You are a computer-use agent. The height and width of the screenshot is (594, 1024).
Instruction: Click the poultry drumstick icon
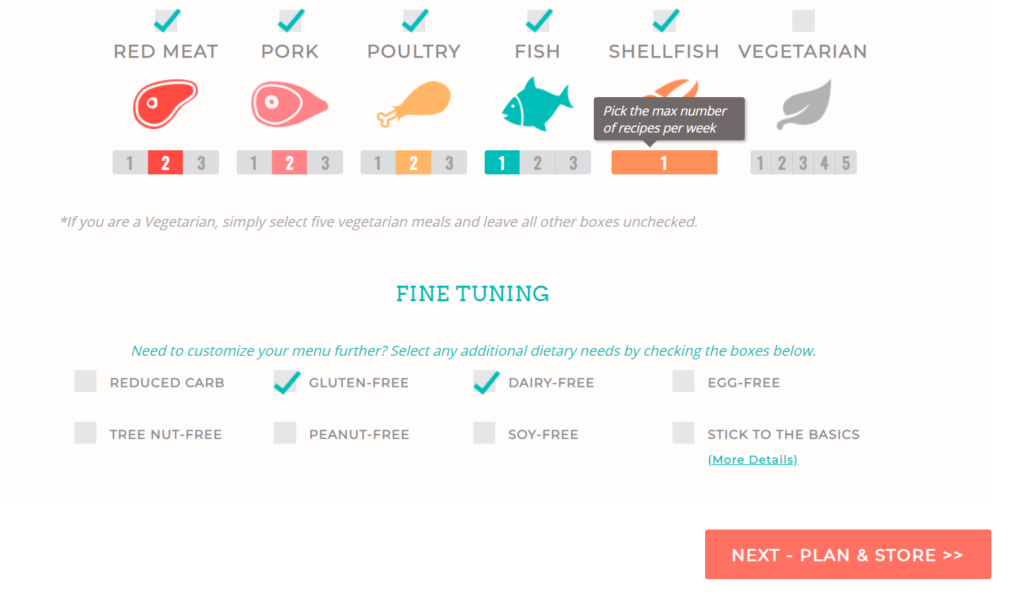pos(413,104)
